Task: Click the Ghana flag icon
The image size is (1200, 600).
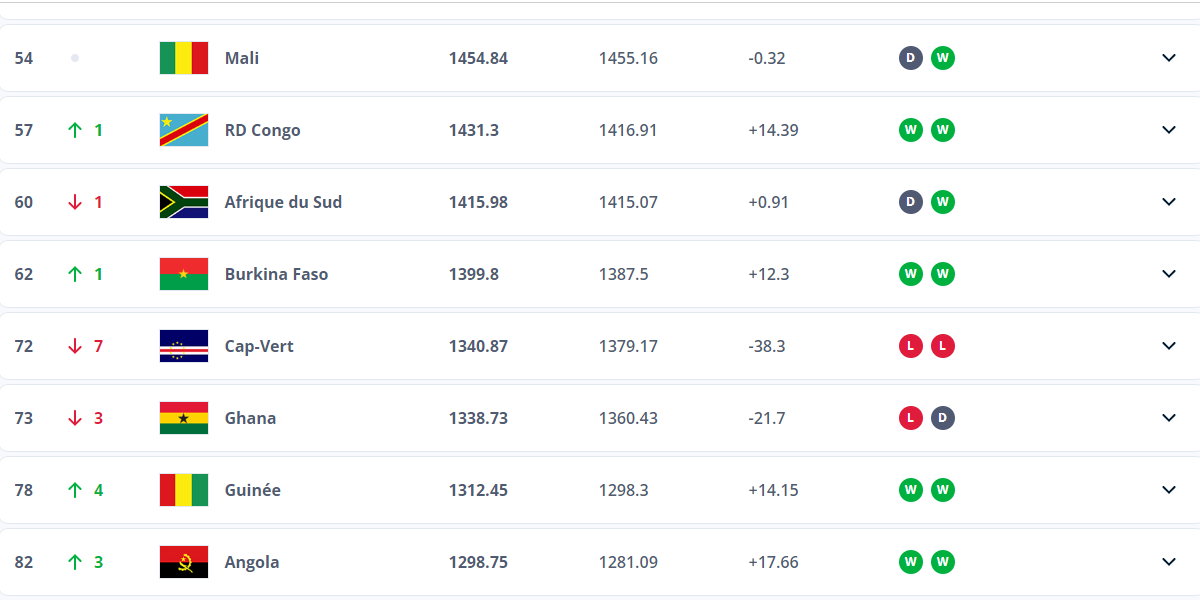Action: pos(184,418)
